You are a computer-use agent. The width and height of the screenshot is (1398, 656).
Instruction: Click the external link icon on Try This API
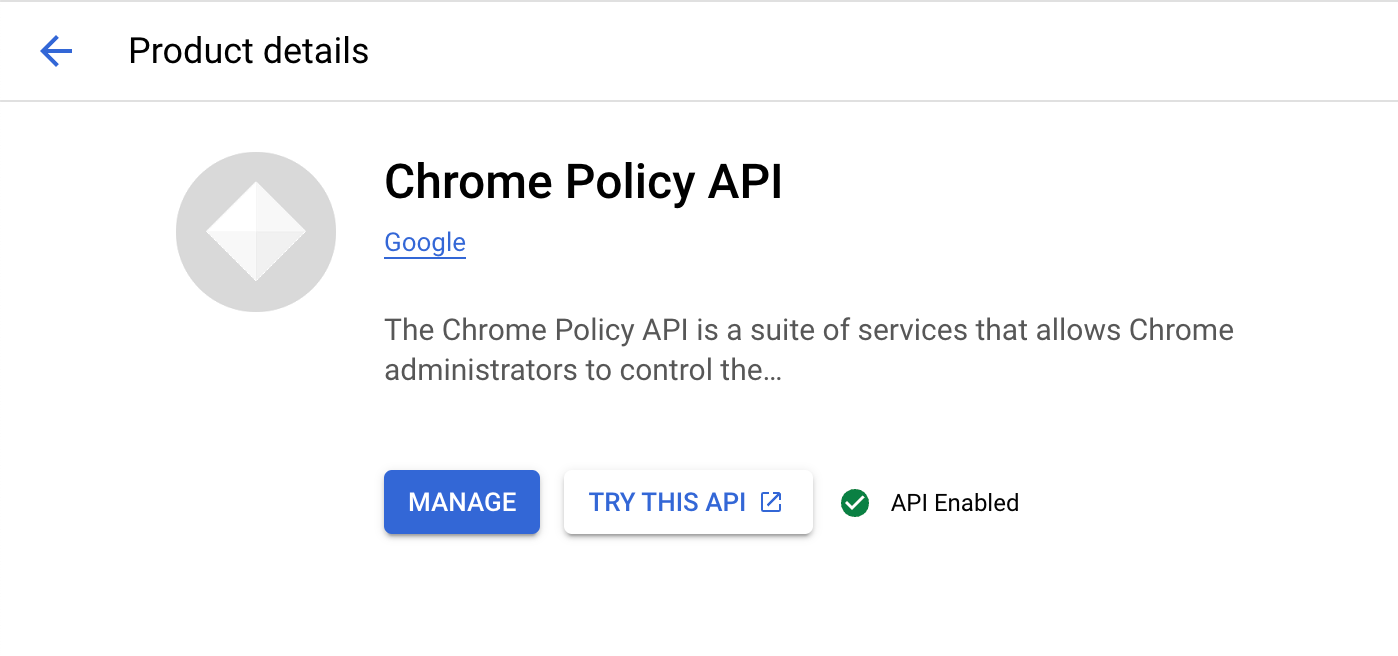pyautogui.click(x=771, y=502)
